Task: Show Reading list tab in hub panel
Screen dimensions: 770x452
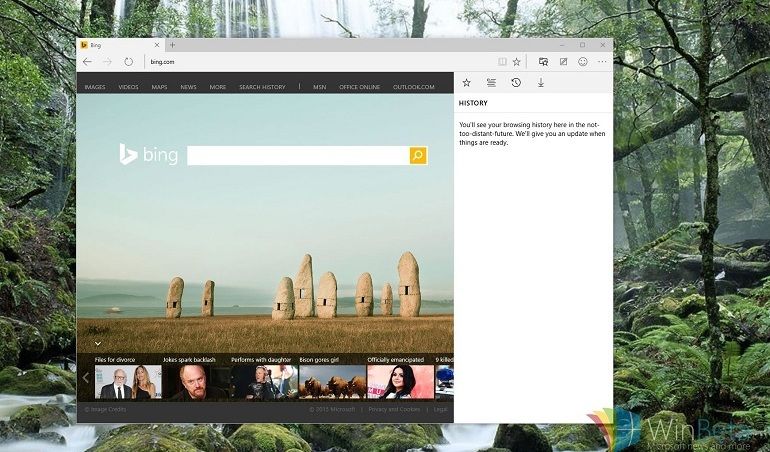Action: coord(491,83)
